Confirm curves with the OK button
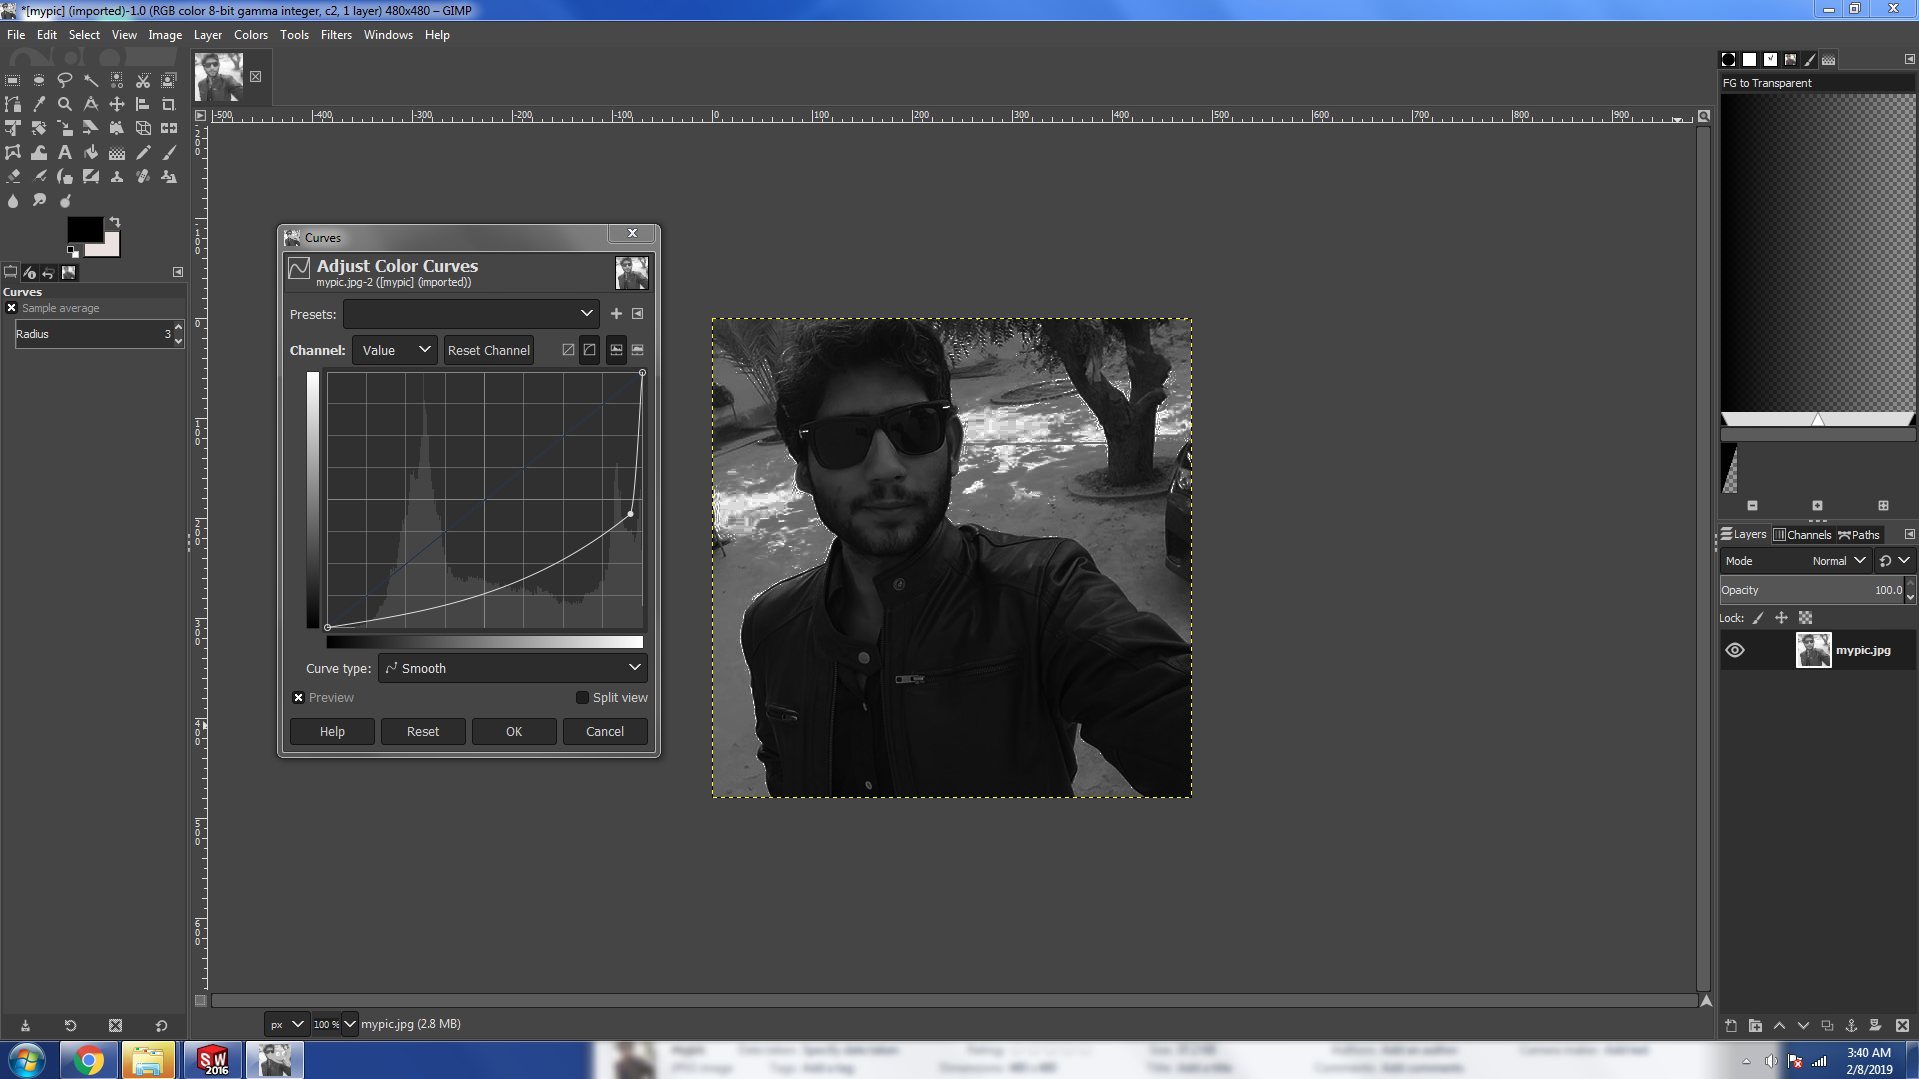 (x=514, y=732)
